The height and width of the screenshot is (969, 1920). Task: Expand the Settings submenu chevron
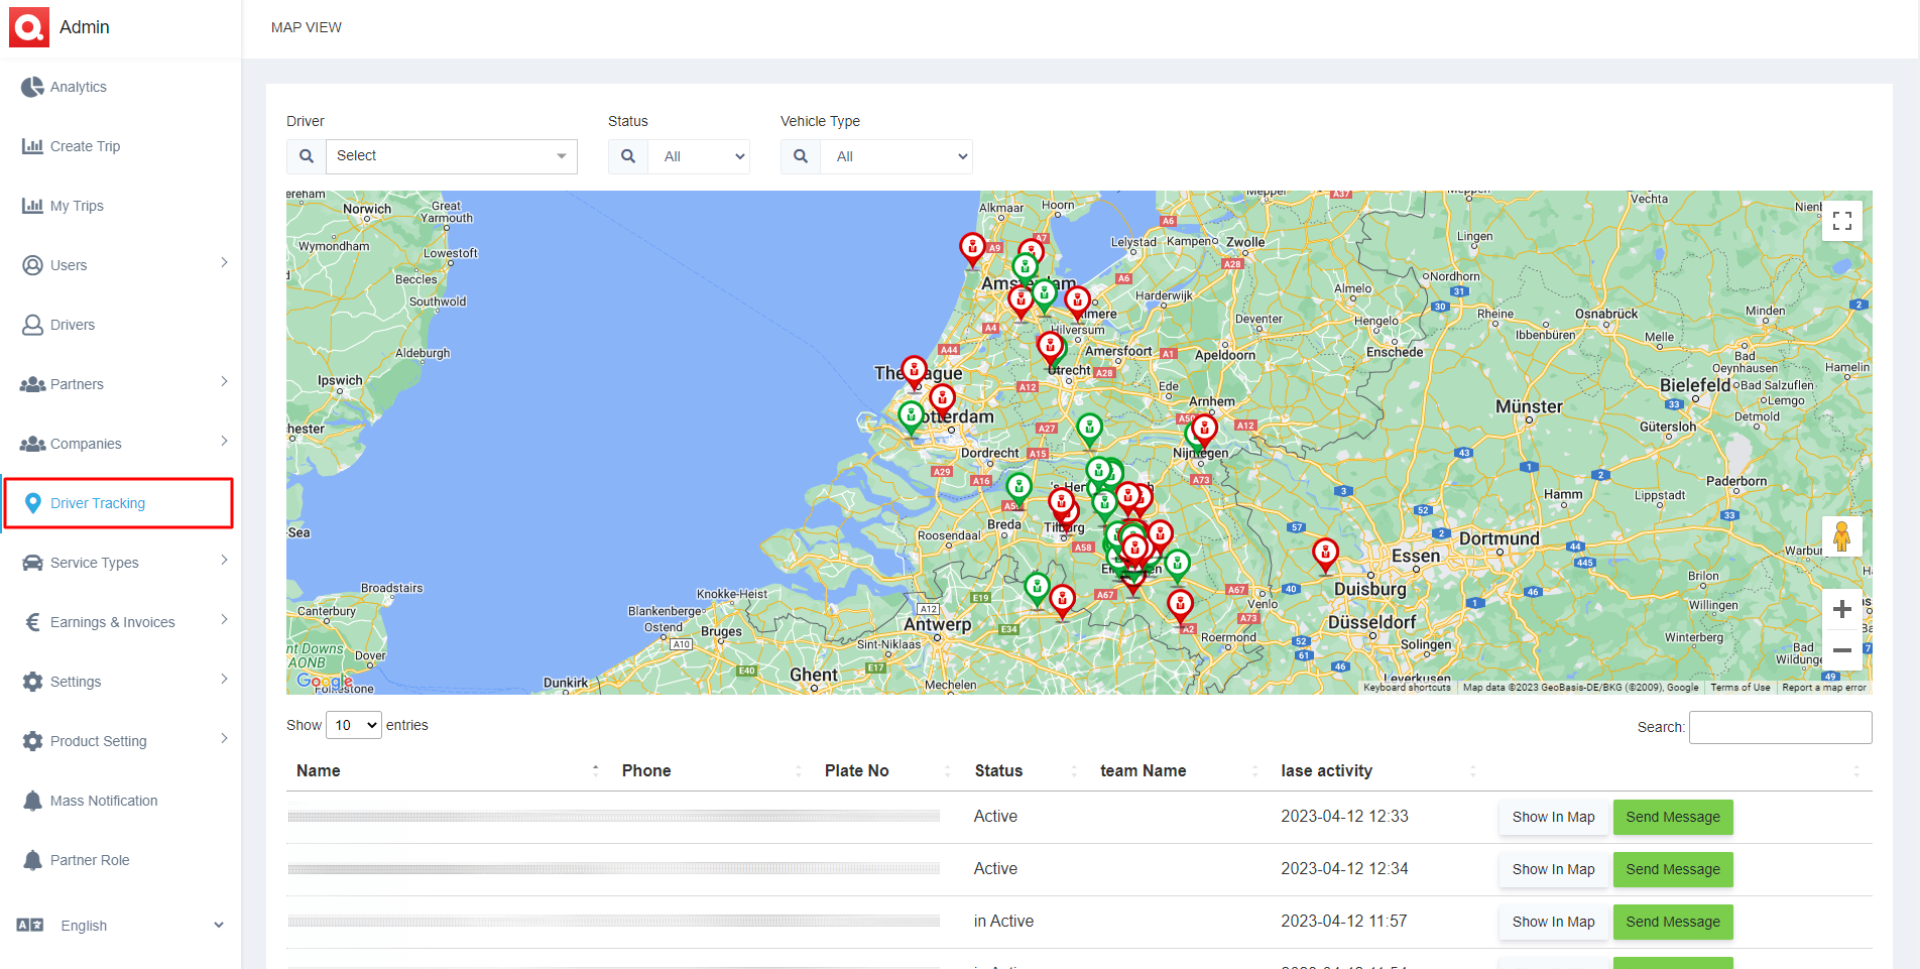[x=224, y=679]
